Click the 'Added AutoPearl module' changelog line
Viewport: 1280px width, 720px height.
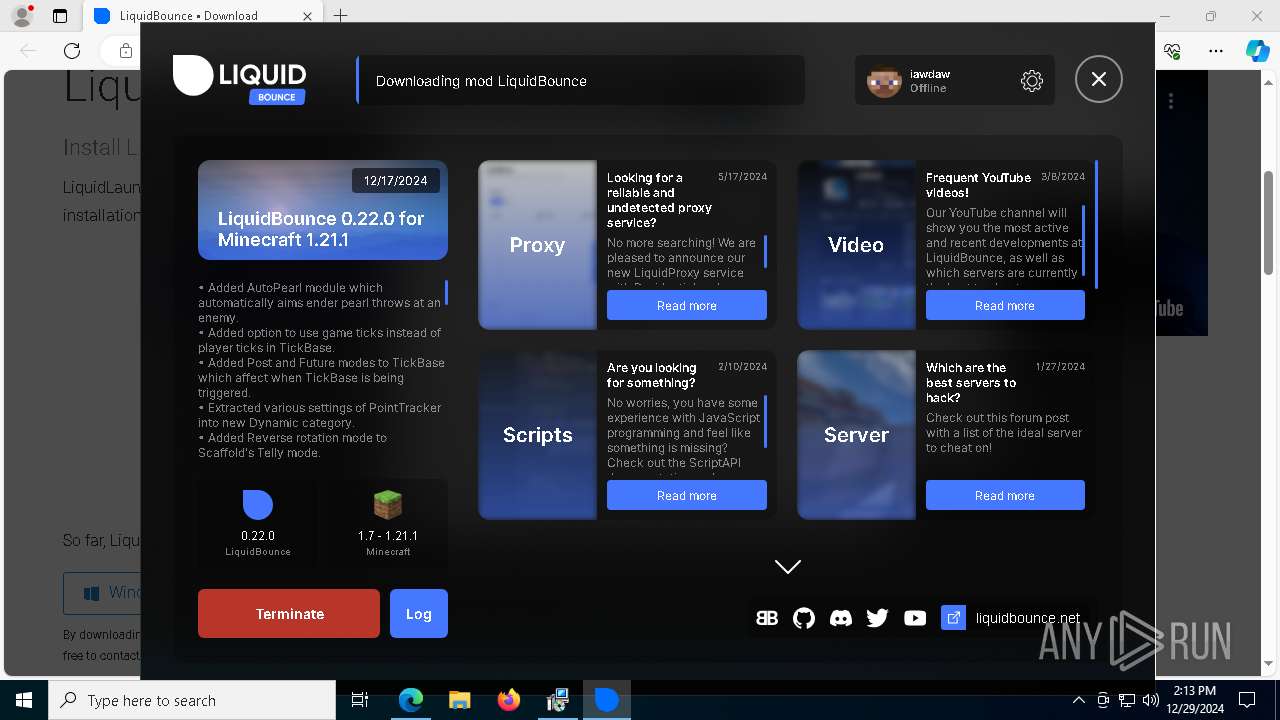pos(319,302)
